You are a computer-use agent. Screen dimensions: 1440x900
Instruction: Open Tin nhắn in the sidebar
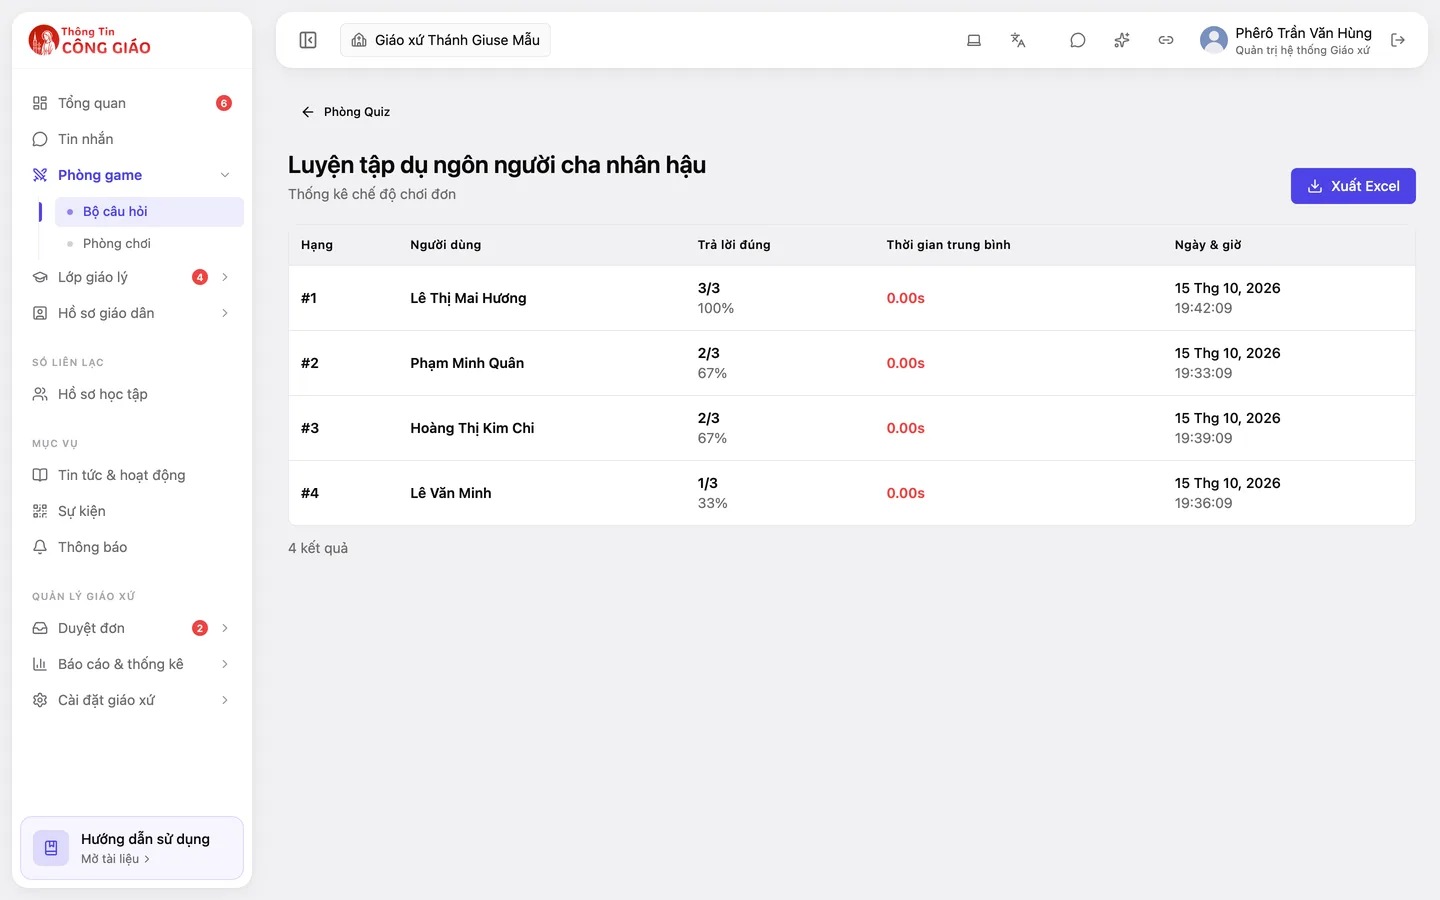[132, 139]
